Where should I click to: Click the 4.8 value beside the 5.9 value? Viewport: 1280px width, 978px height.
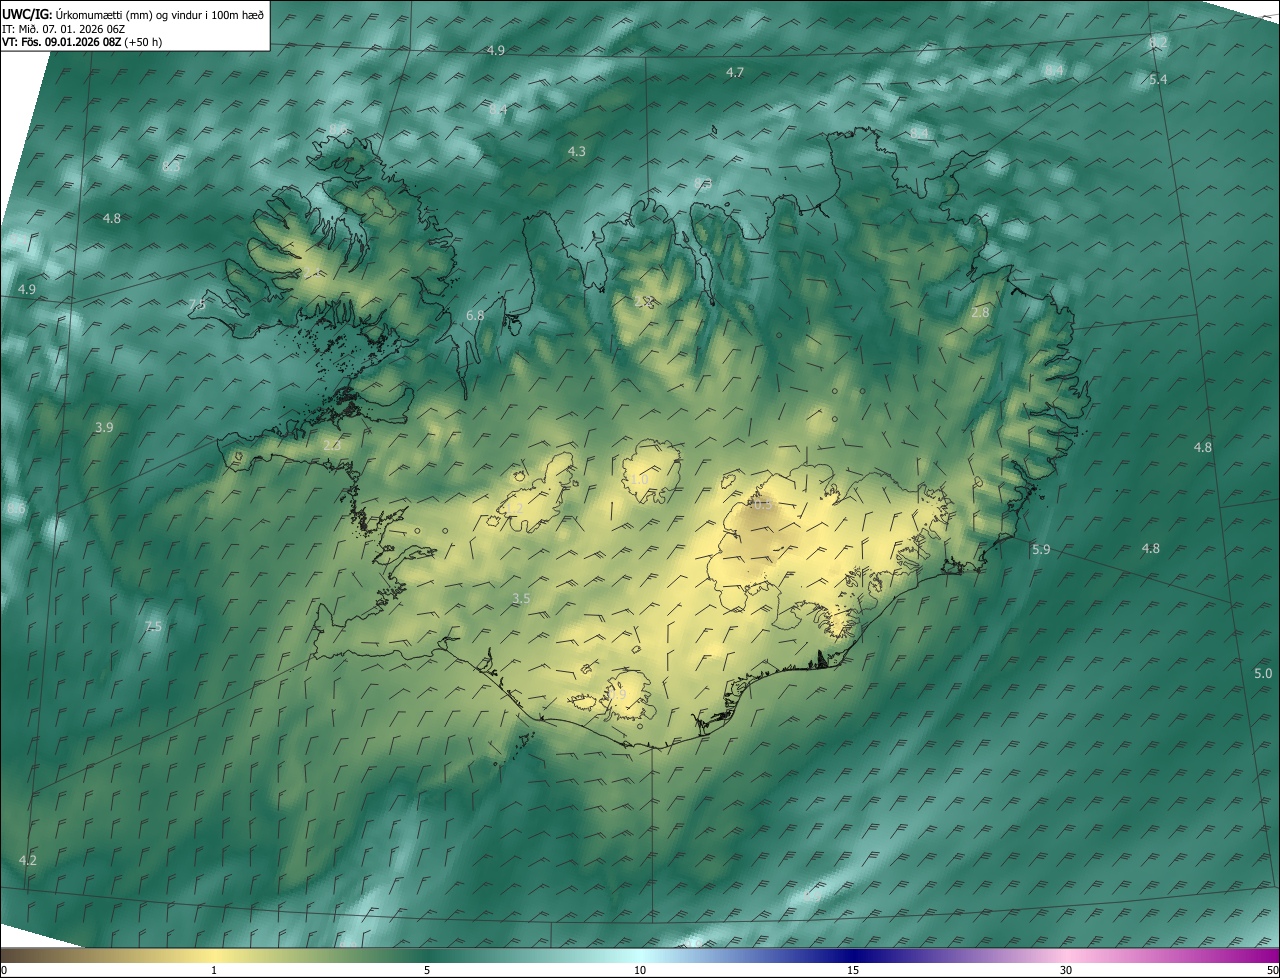pos(1151,548)
